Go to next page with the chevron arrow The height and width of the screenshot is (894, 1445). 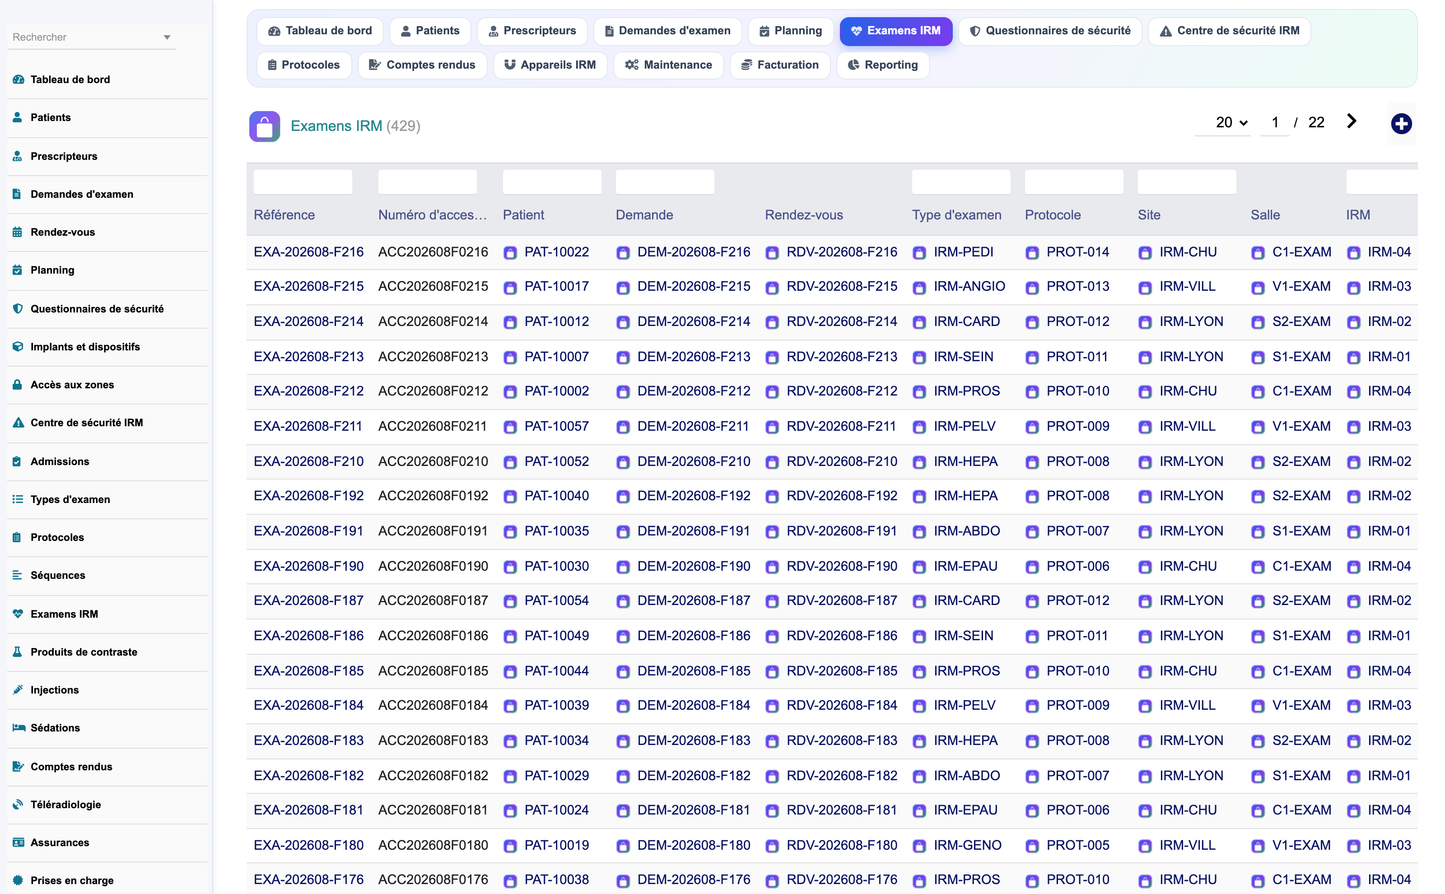coord(1351,121)
